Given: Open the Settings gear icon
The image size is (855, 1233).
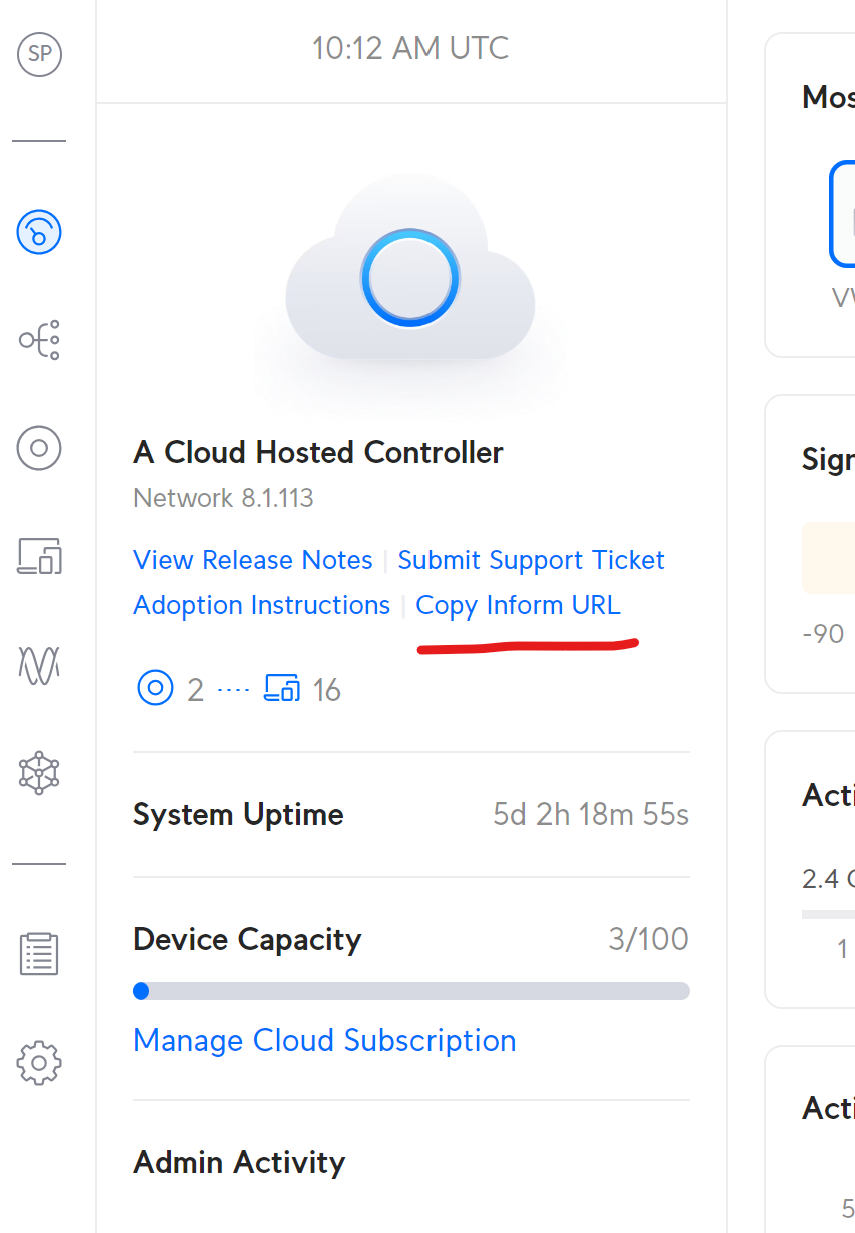Looking at the screenshot, I should click(39, 1062).
